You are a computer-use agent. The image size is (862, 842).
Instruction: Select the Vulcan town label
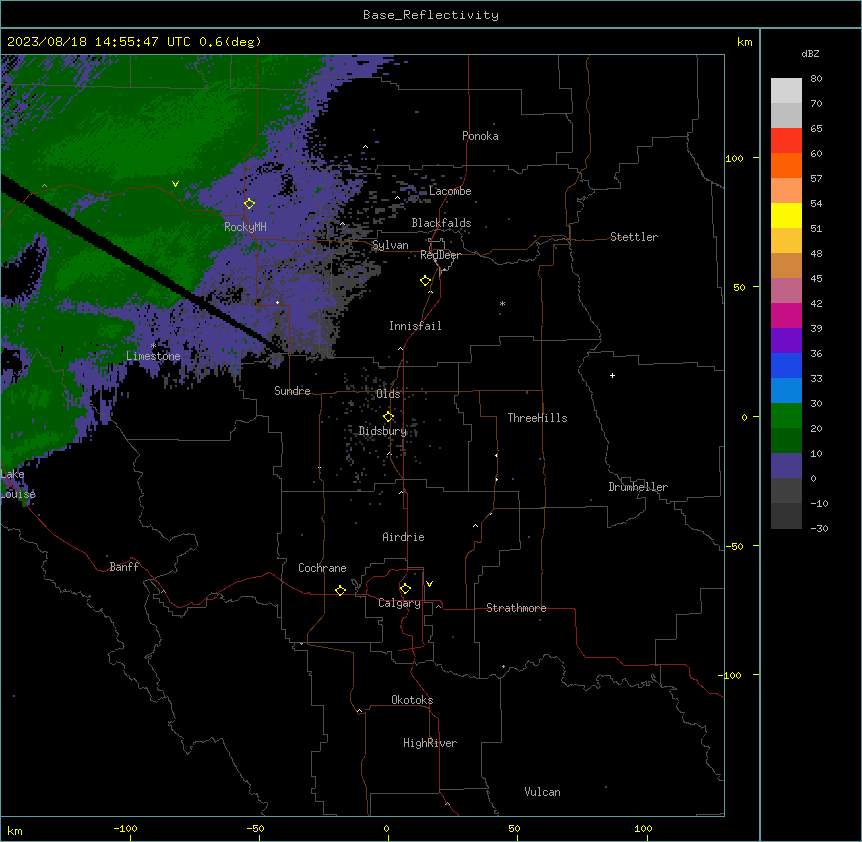(542, 792)
